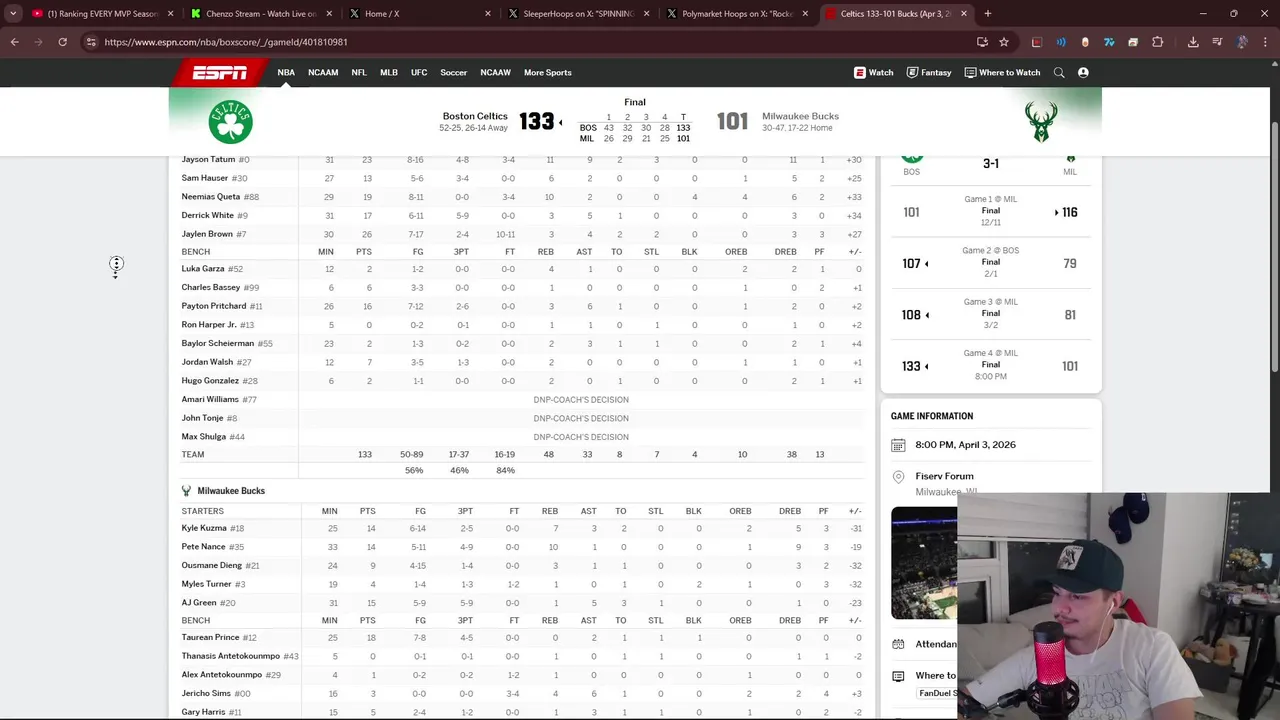
Task: Open the tab search dropdown arrow
Action: [x=12, y=14]
